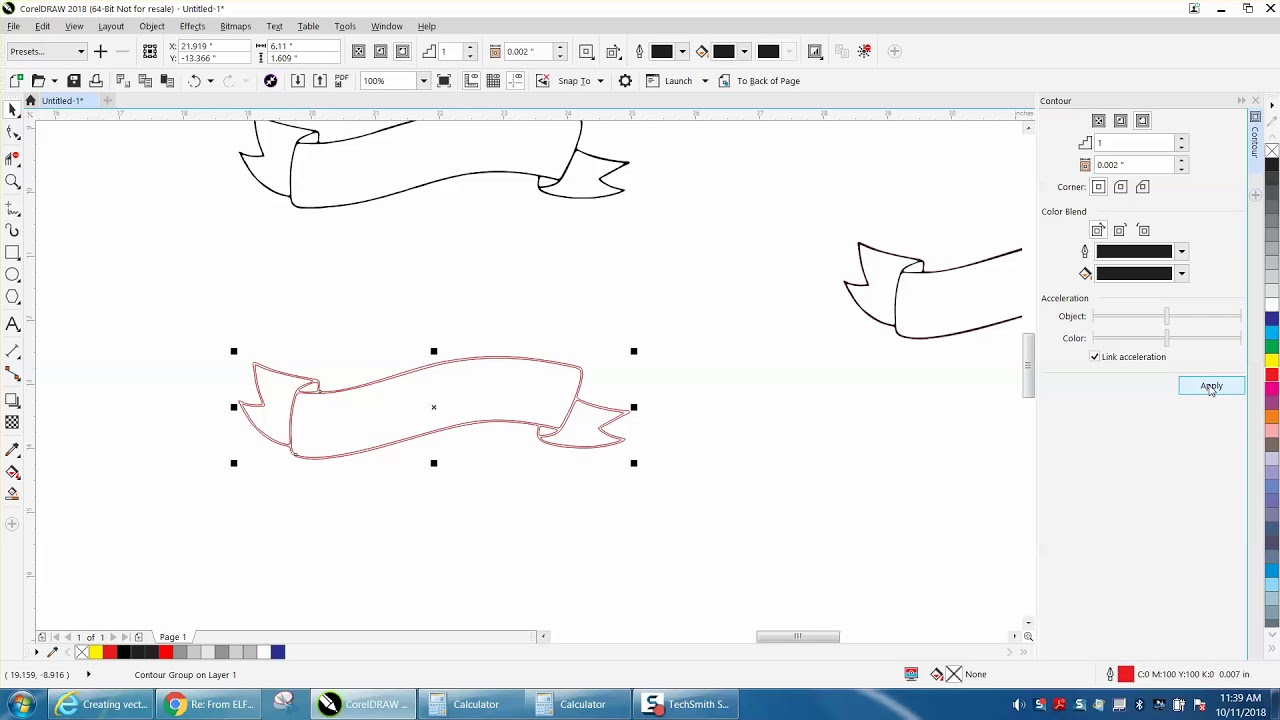Open the Bitmaps menu
This screenshot has height=720, width=1280.
(235, 26)
